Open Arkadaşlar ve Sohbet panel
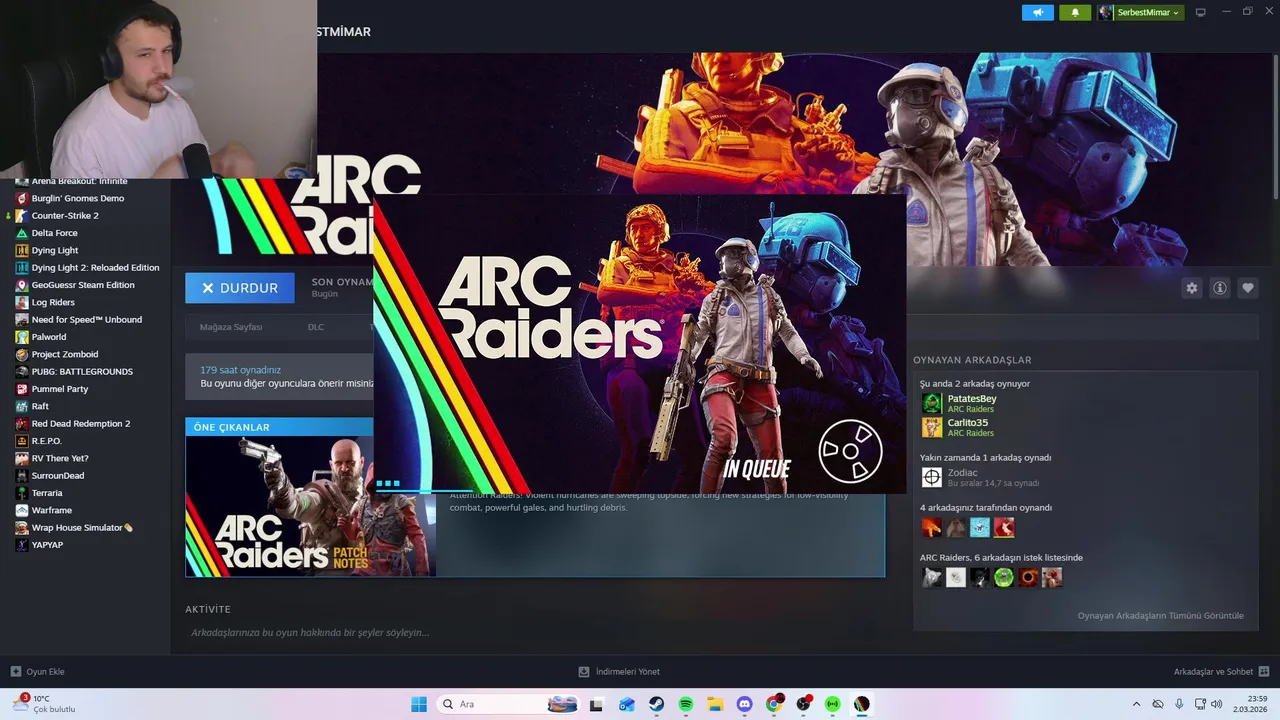1280x720 pixels. pyautogui.click(x=1221, y=672)
